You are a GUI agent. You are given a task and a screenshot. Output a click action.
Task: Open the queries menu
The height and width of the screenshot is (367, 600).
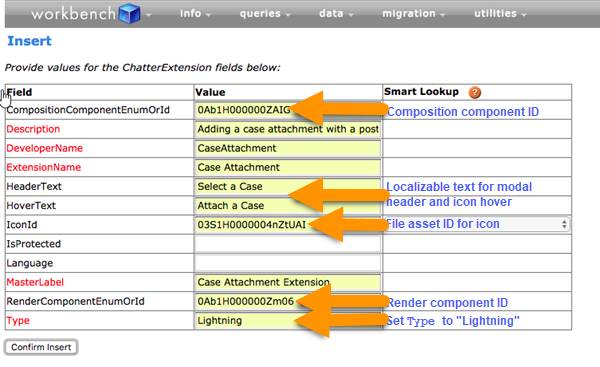[265, 13]
